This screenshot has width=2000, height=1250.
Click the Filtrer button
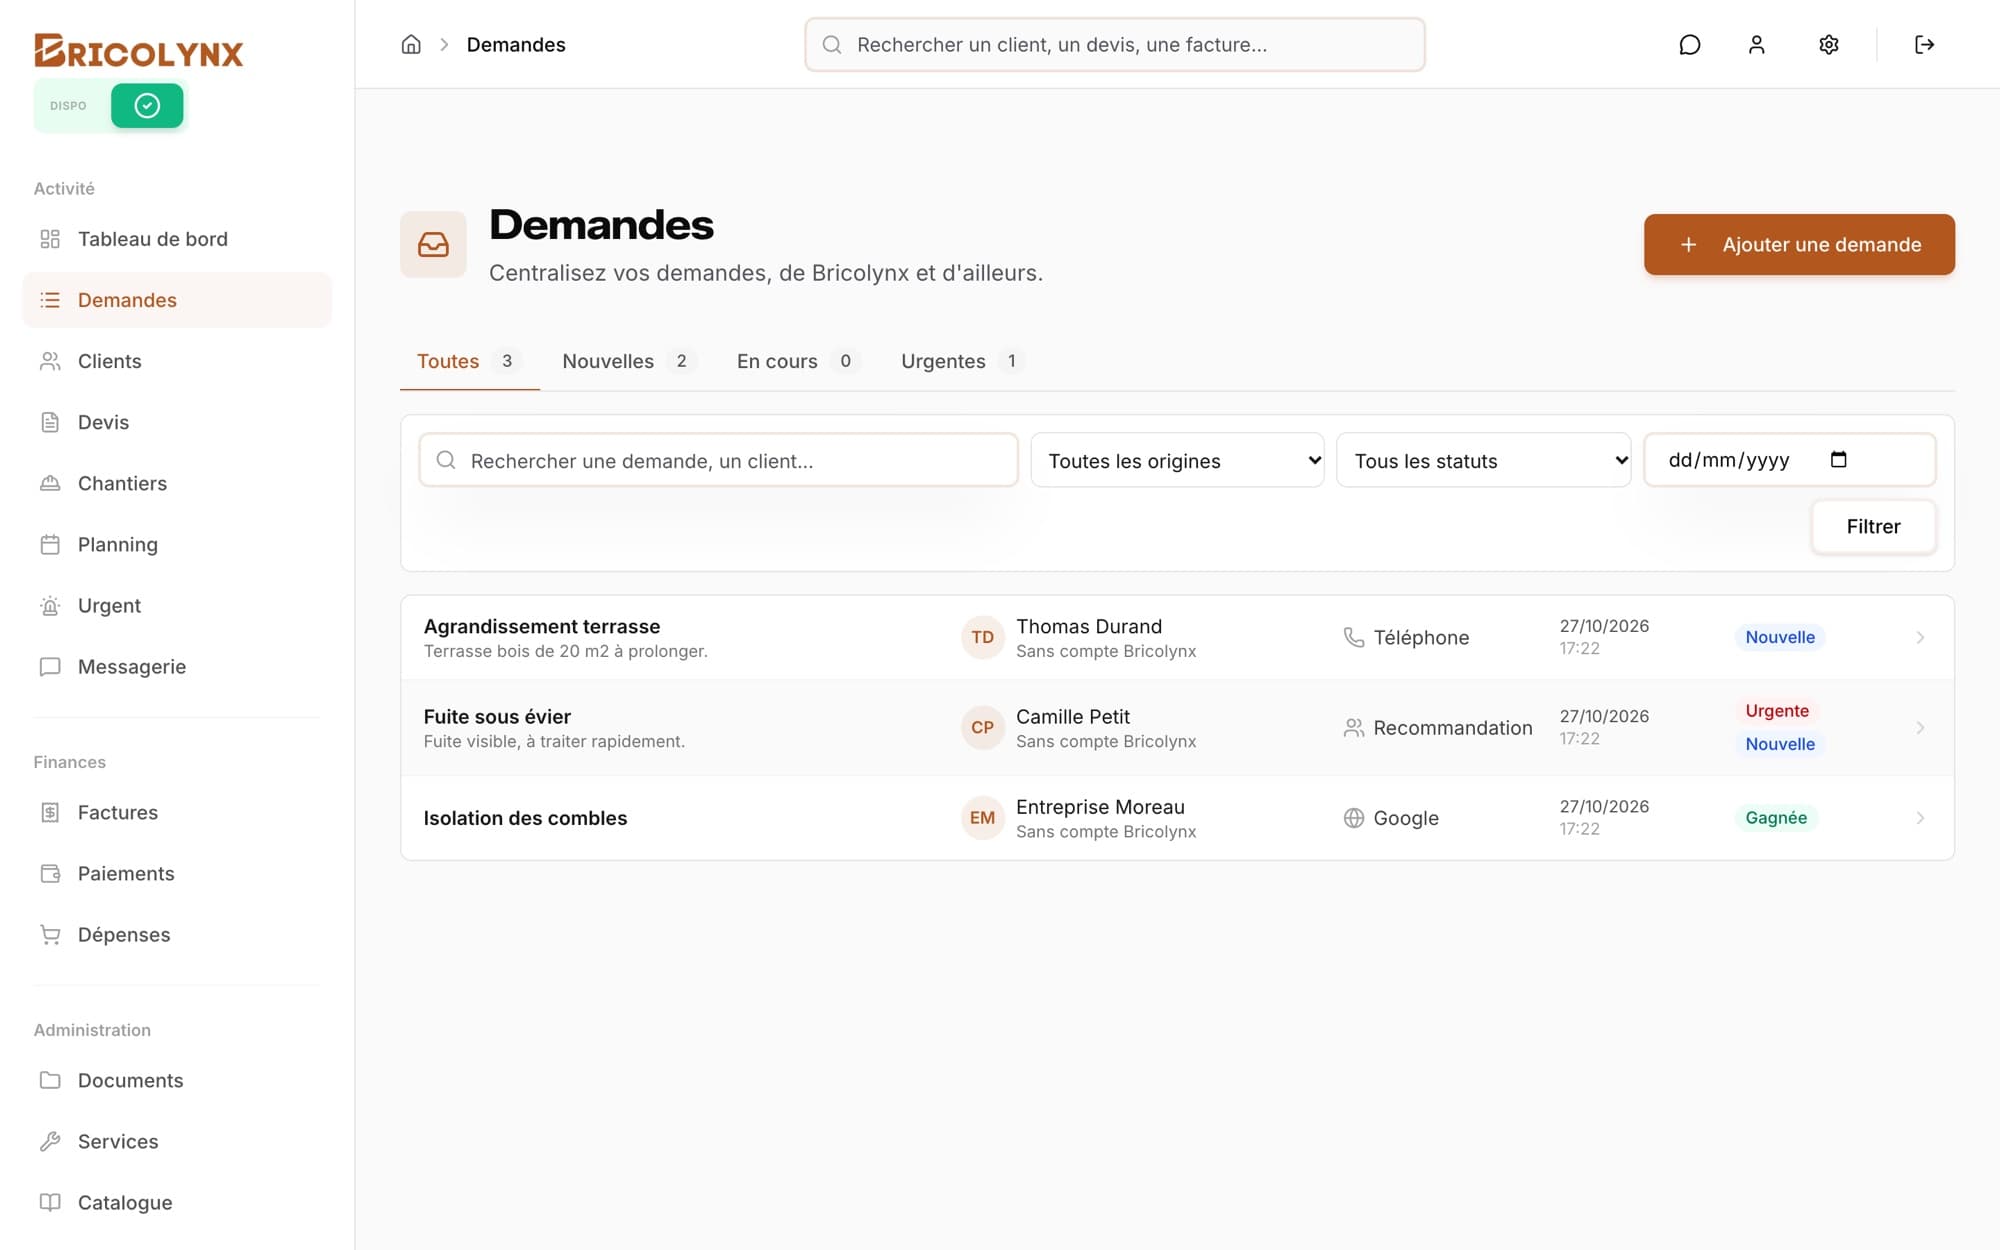pos(1873,526)
